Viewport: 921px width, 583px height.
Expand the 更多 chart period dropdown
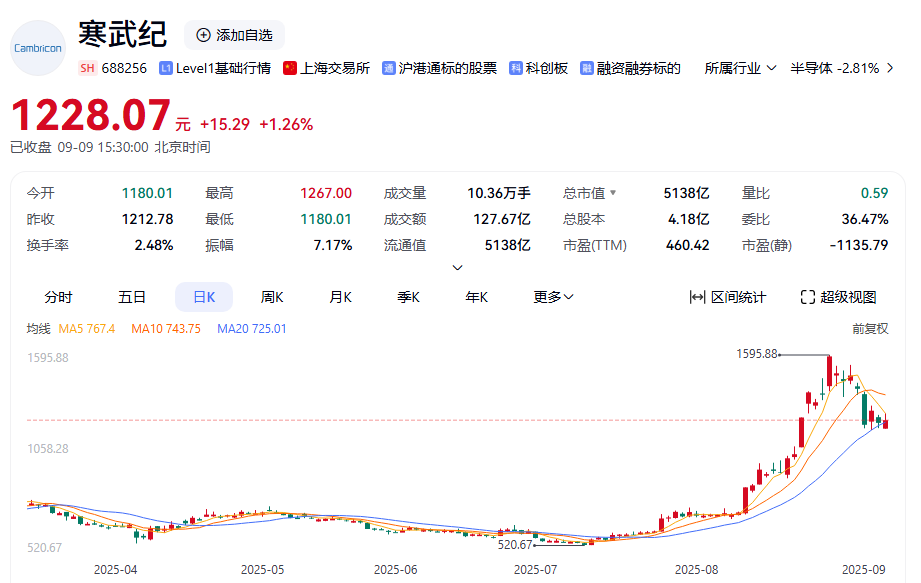pyautogui.click(x=553, y=297)
